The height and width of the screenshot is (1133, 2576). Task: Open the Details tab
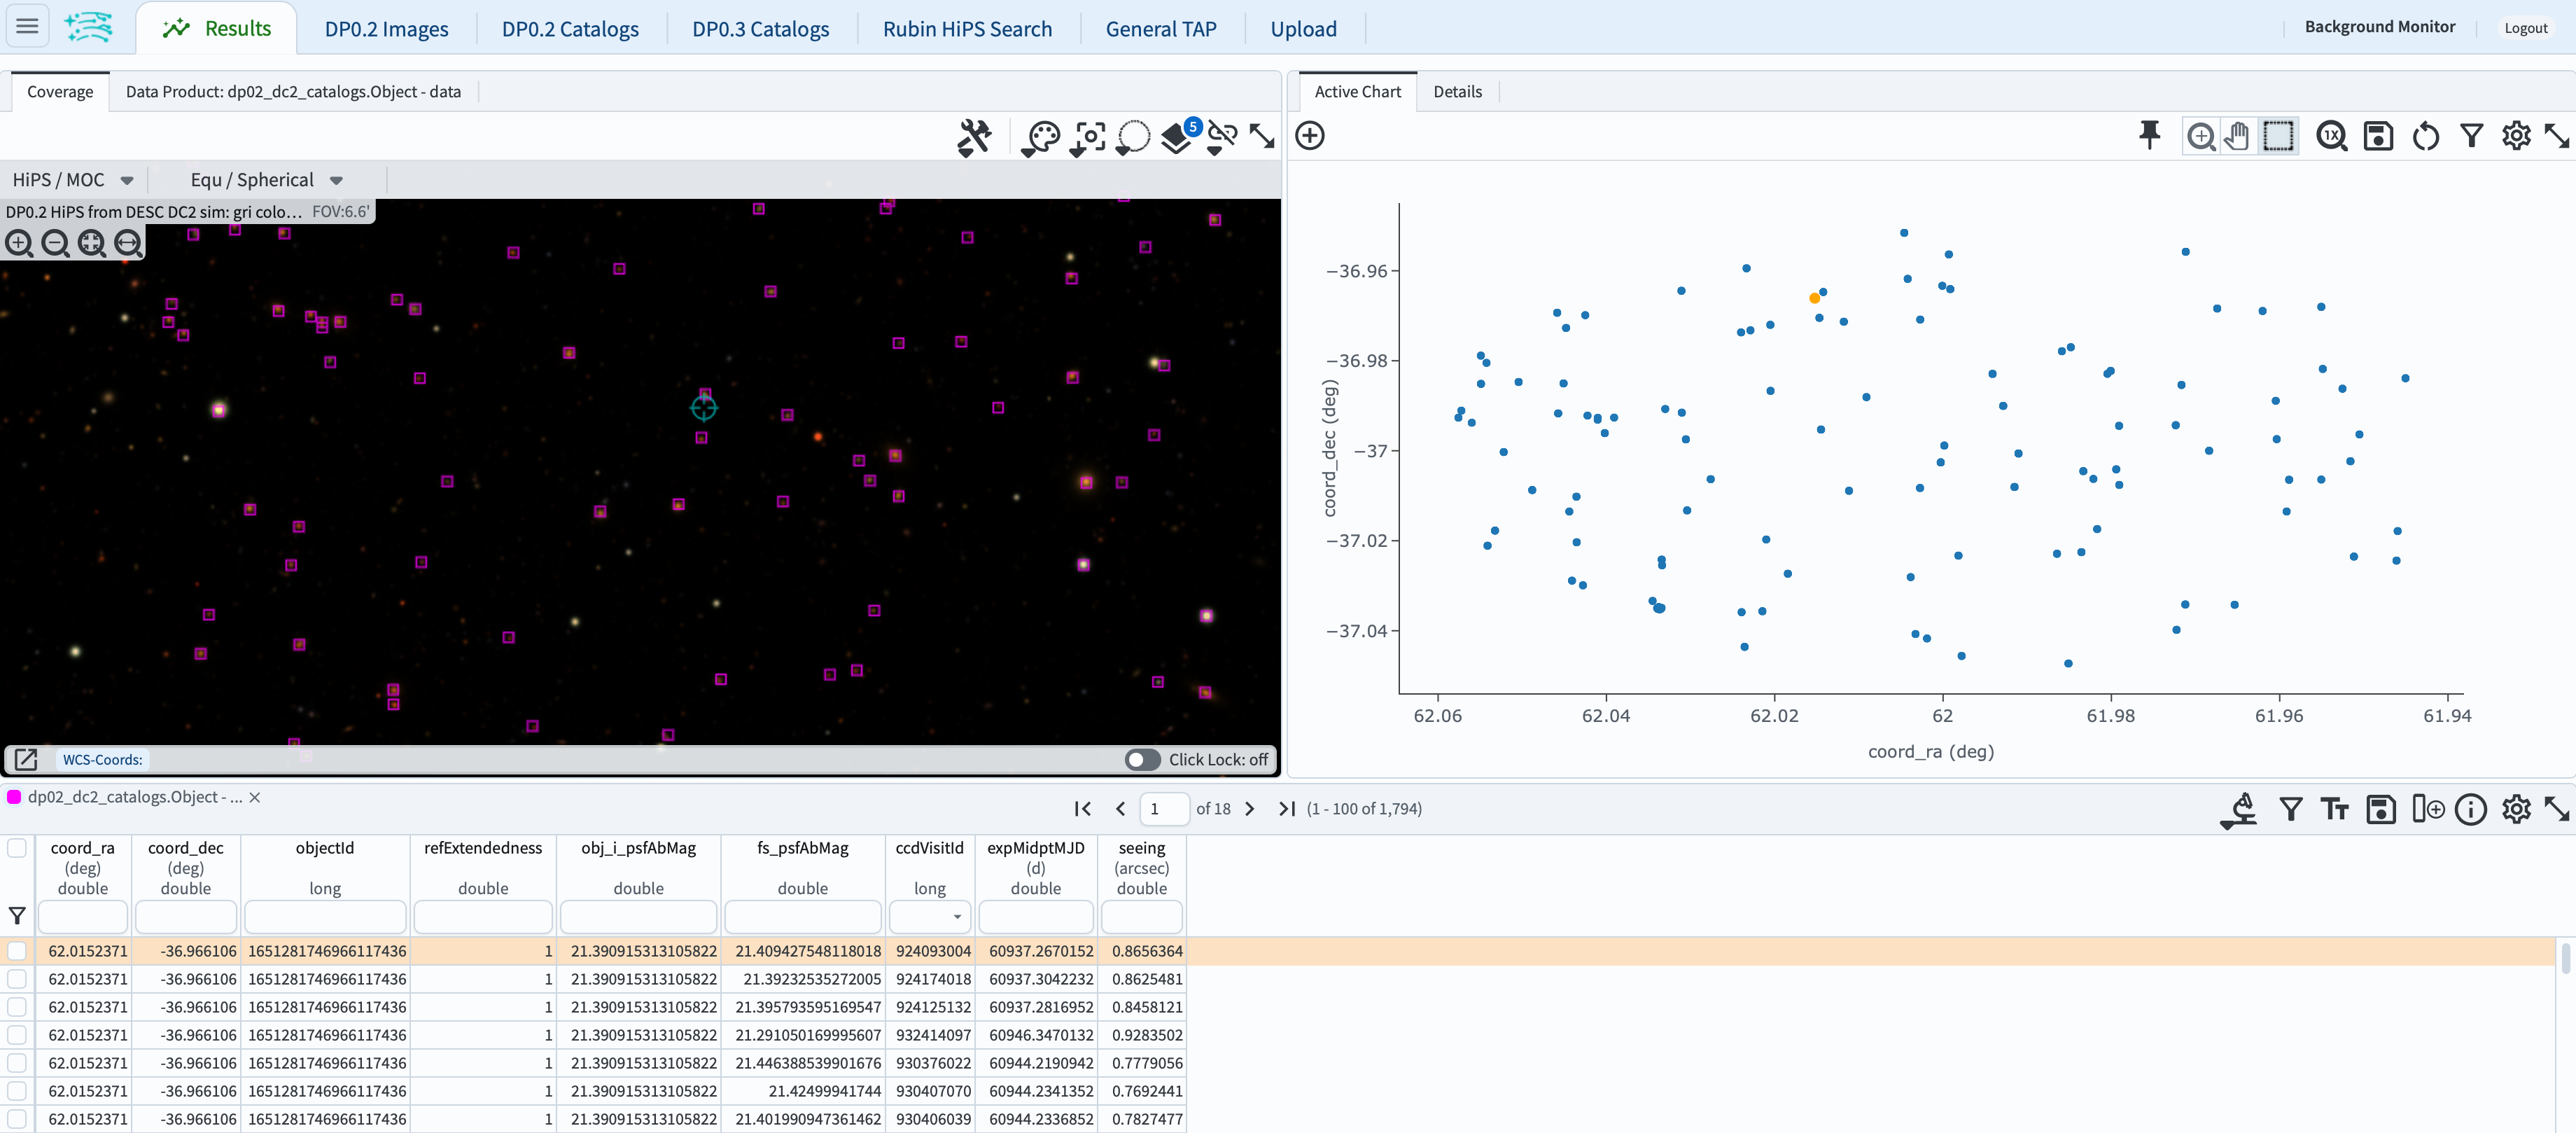1457,91
